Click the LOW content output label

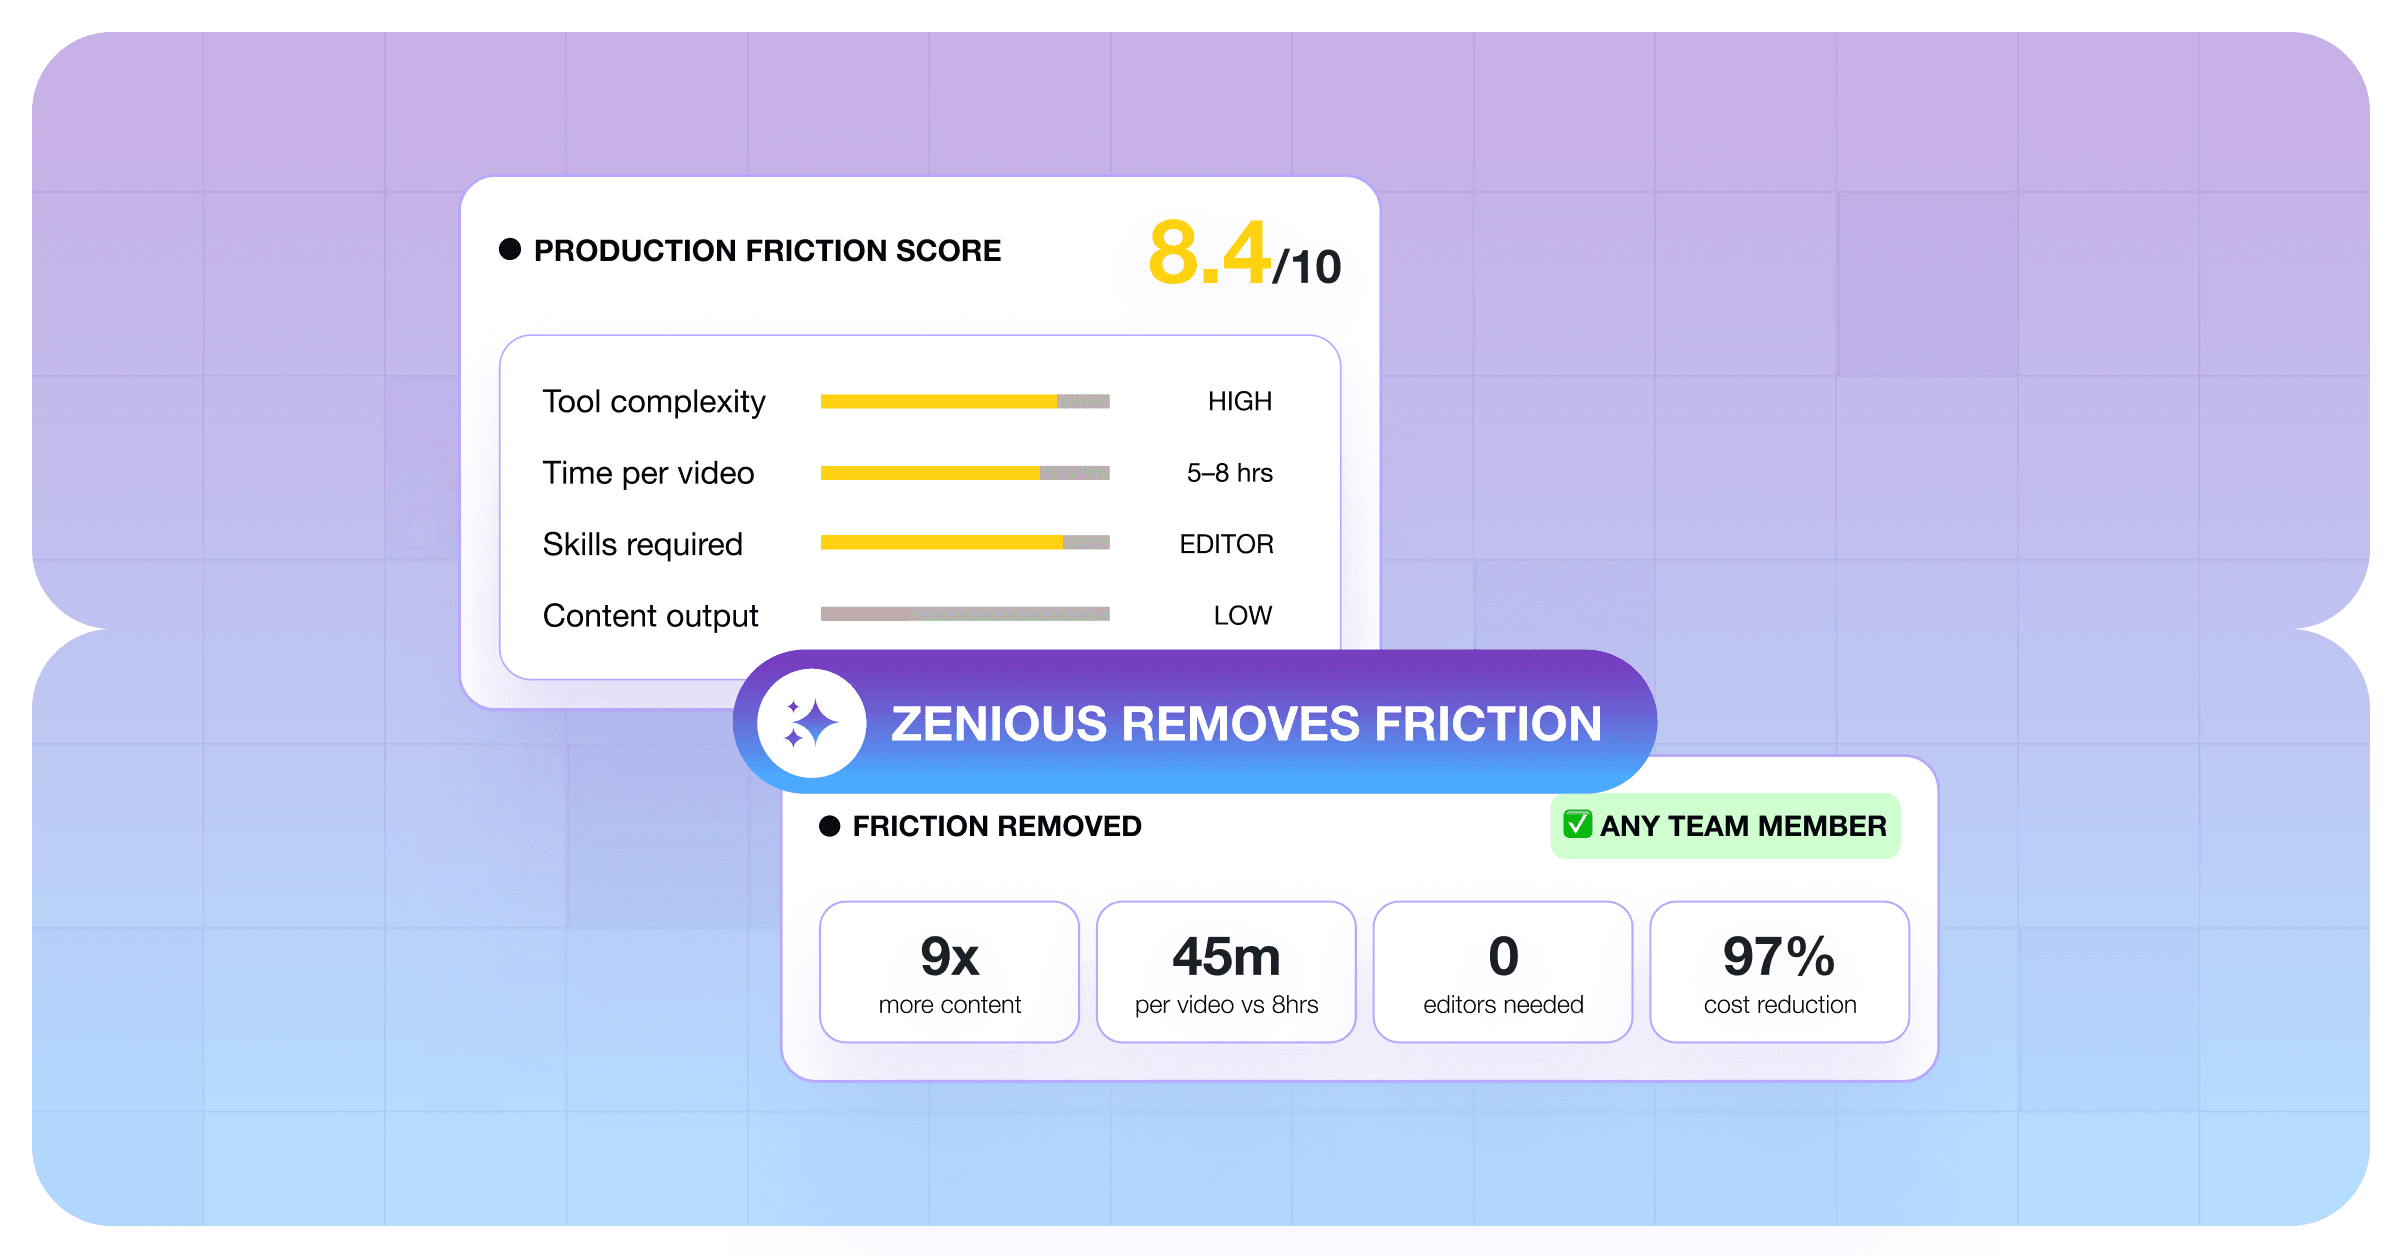pos(1243,615)
